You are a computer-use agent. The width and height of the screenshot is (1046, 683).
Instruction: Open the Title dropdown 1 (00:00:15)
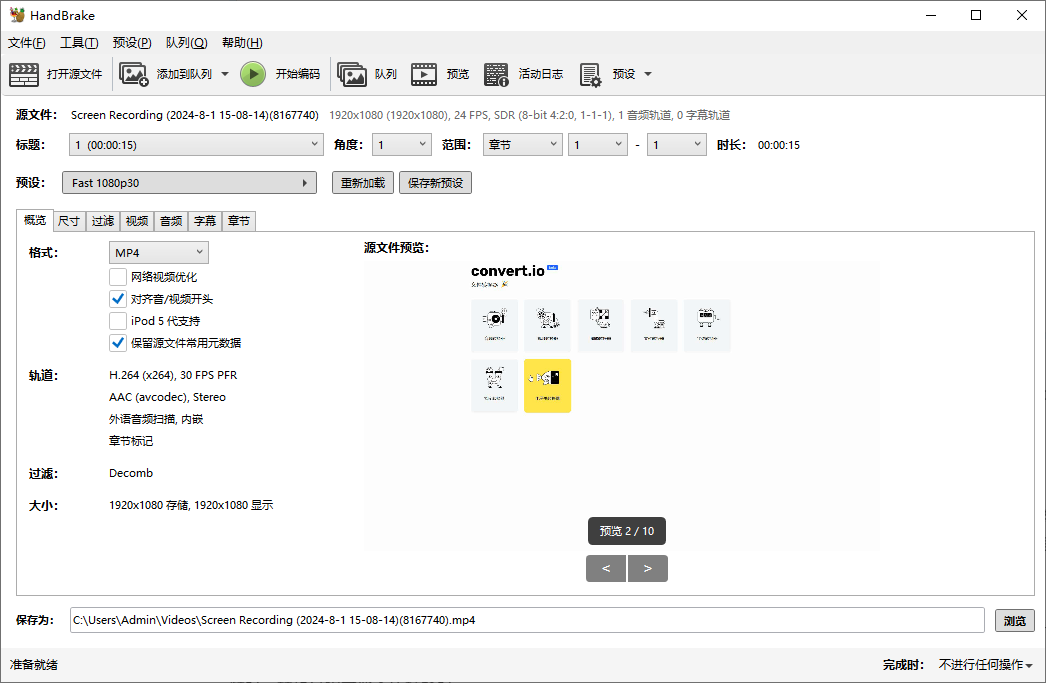click(197, 145)
